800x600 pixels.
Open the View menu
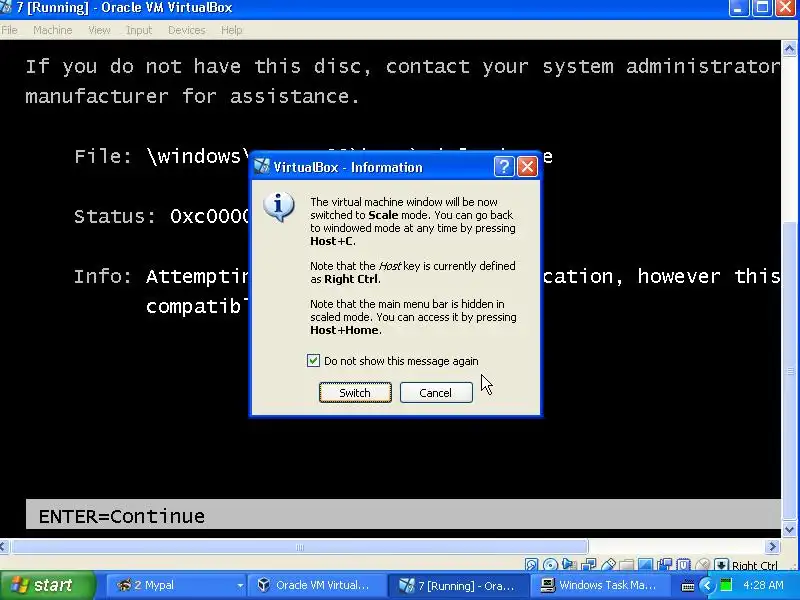point(99,30)
